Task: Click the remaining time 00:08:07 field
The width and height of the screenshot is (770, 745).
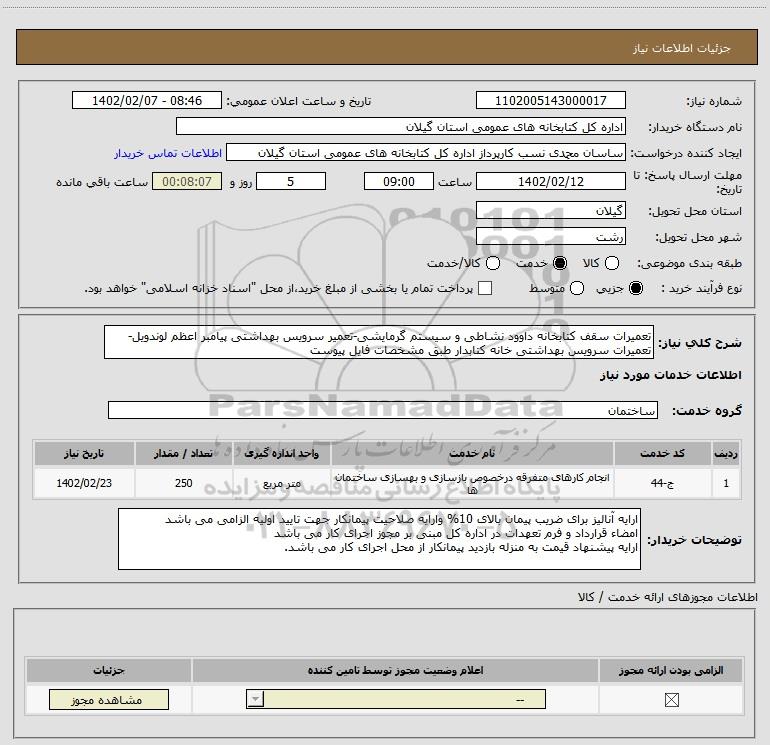Action: [x=187, y=182]
